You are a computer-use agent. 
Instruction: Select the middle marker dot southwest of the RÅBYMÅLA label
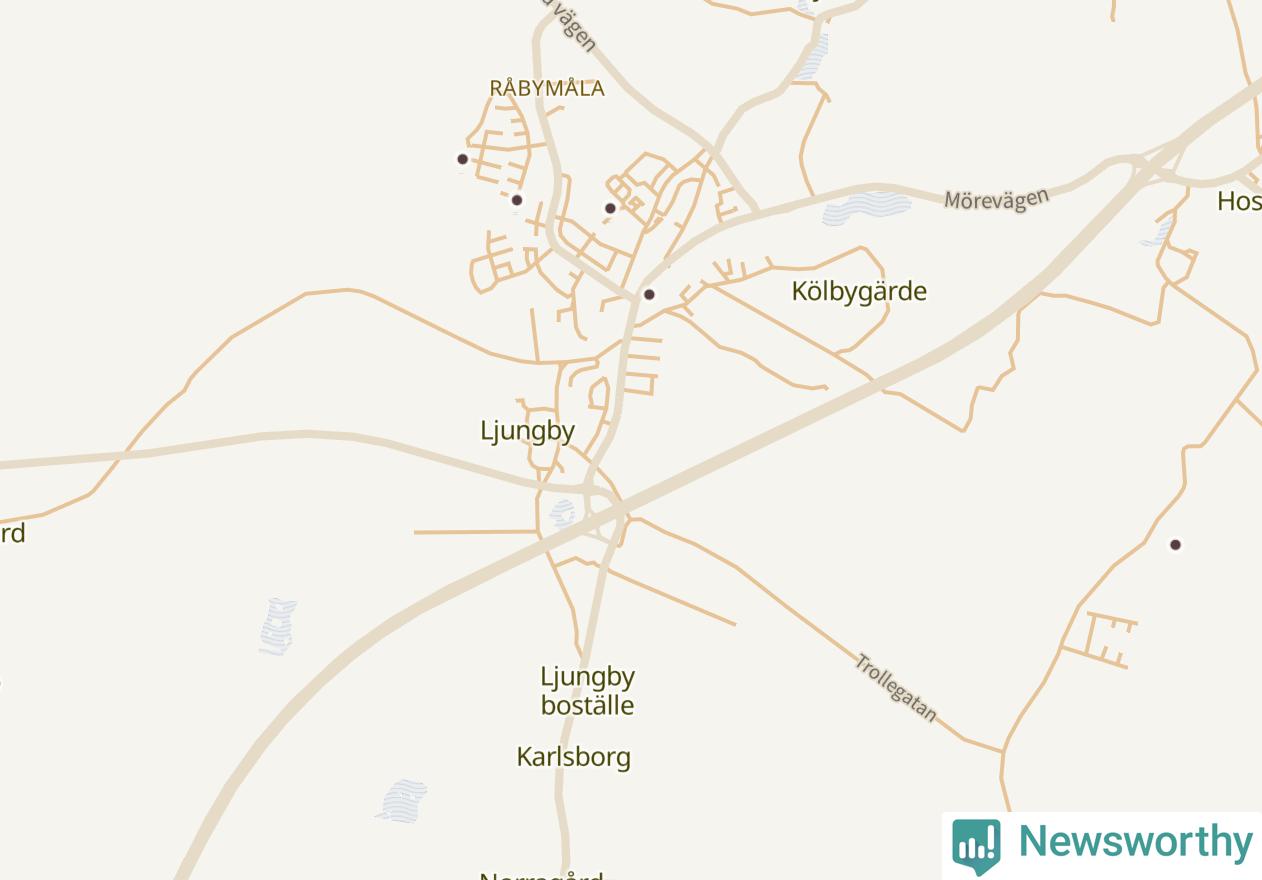(517, 200)
